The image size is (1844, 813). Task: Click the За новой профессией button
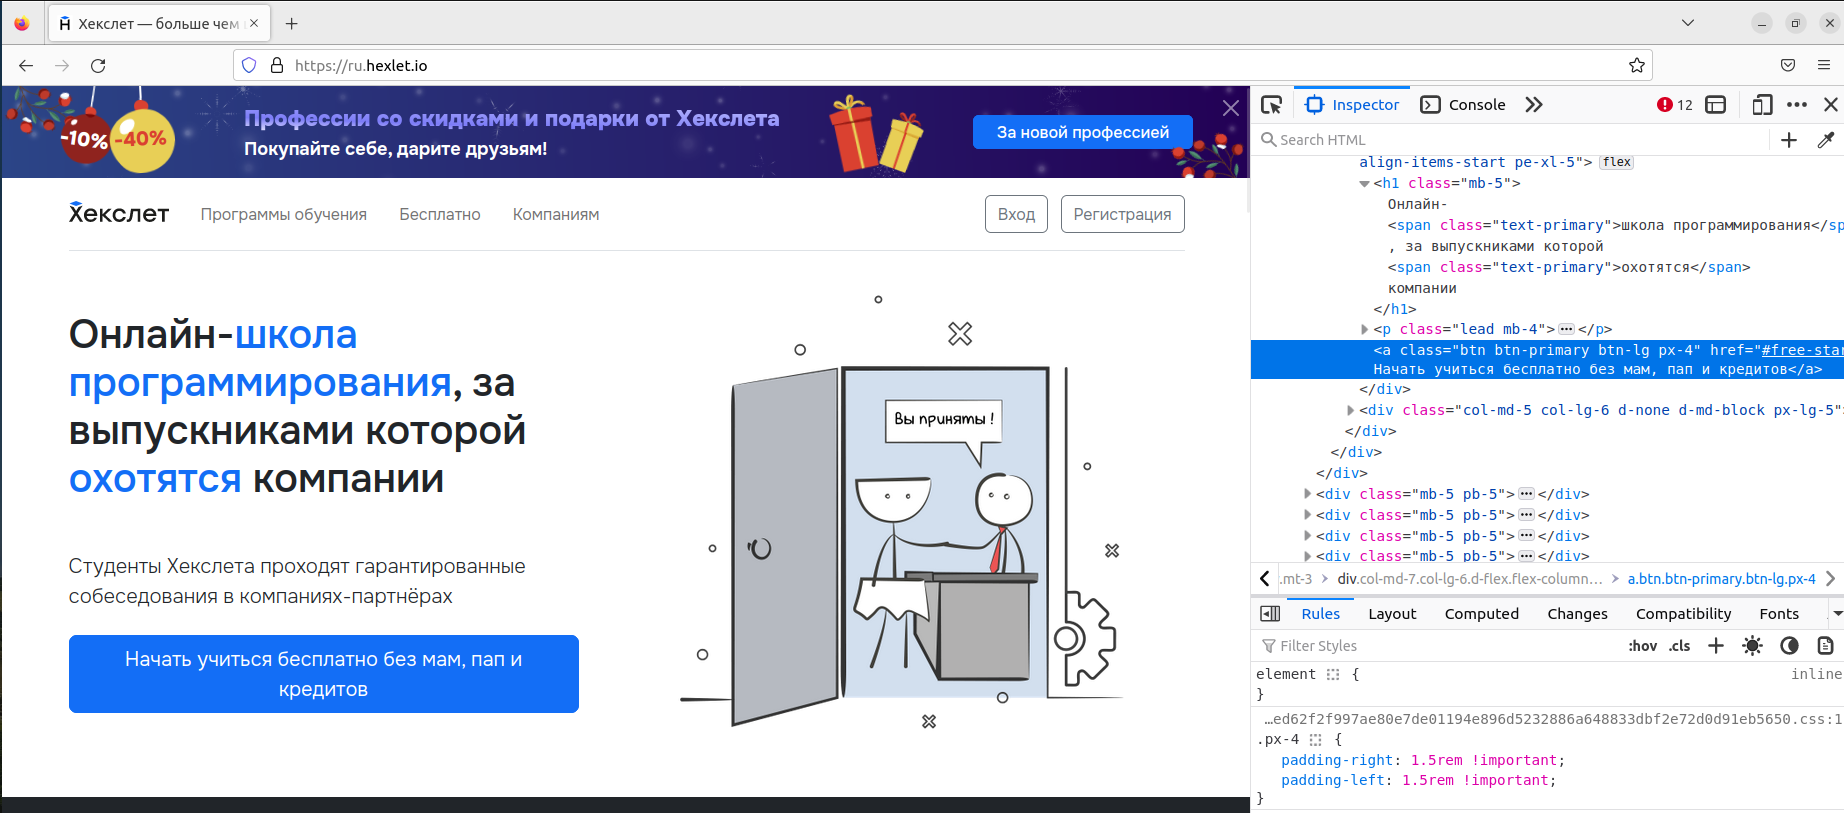1083,132
